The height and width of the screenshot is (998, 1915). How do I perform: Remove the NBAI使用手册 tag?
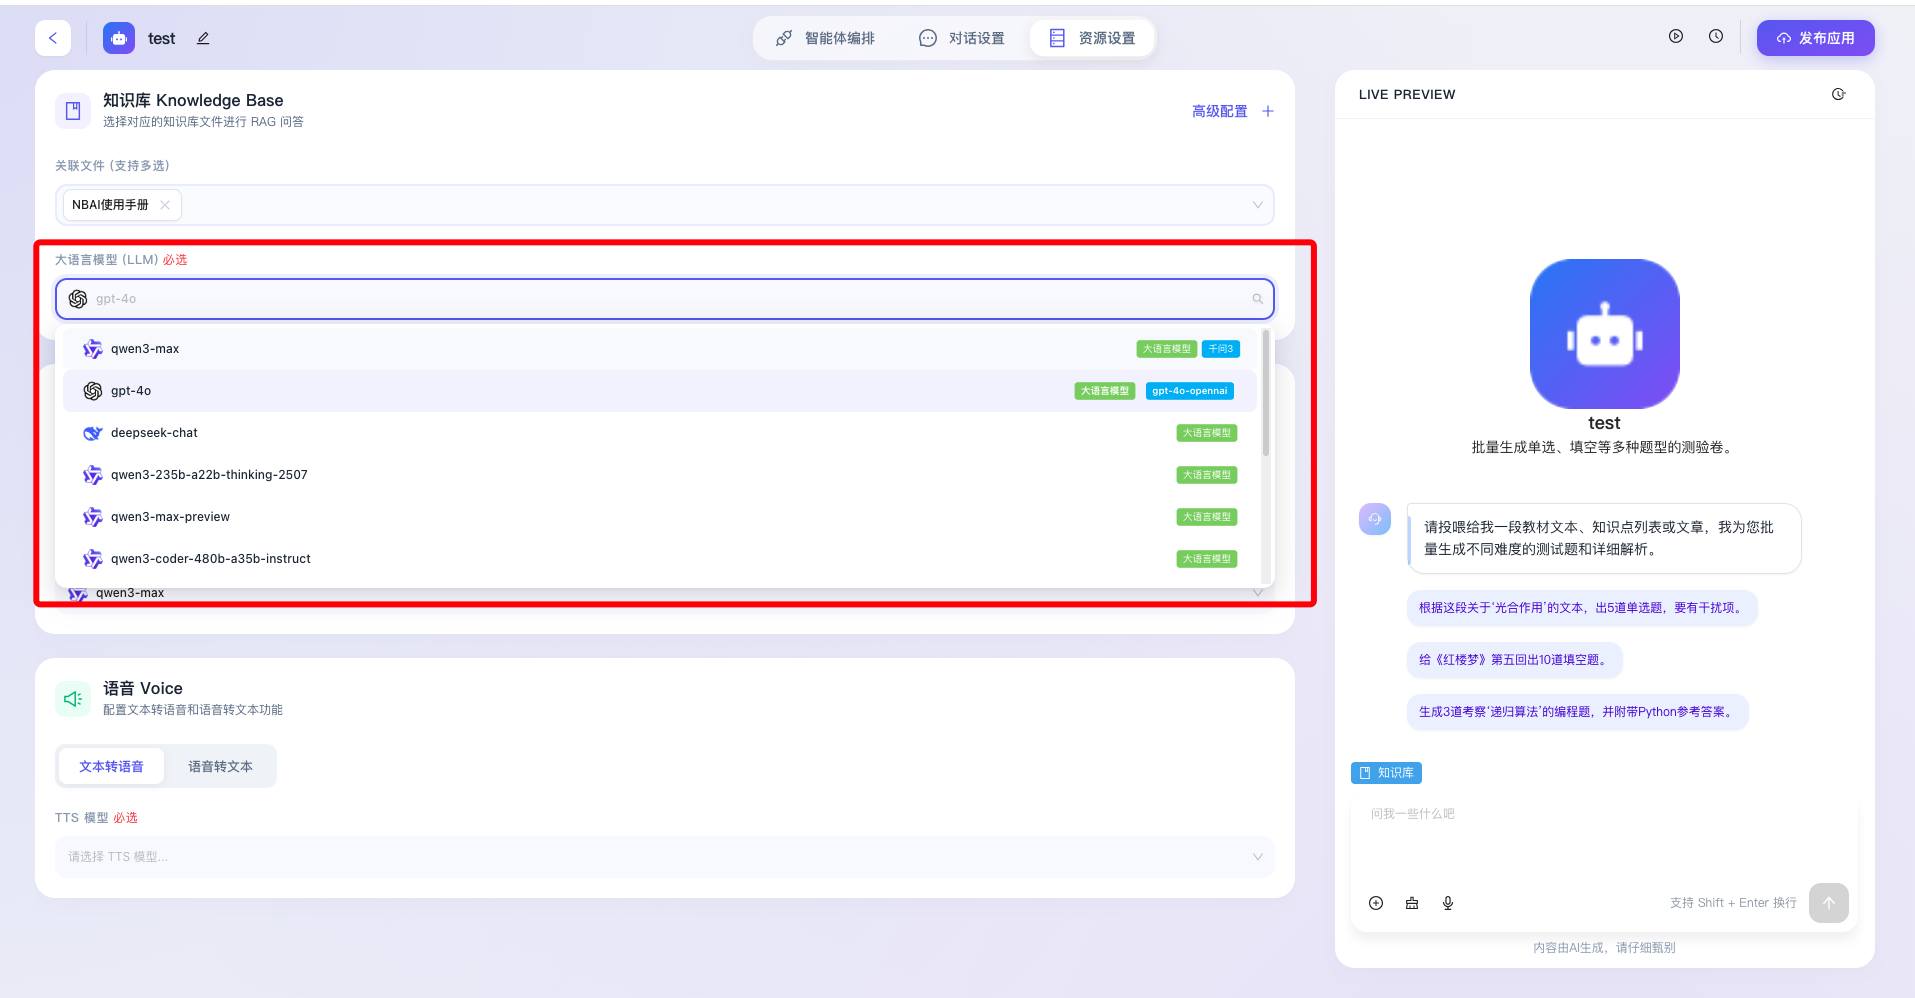(165, 205)
